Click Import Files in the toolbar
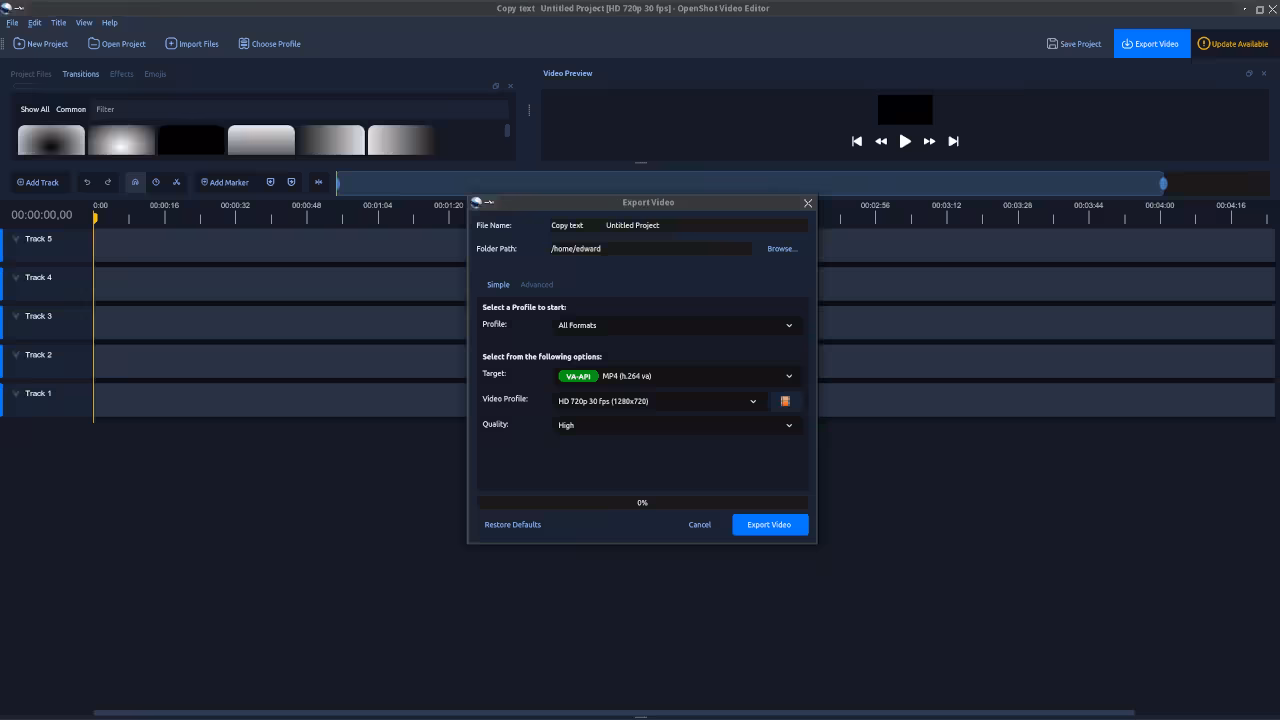The height and width of the screenshot is (720, 1280). tap(192, 44)
